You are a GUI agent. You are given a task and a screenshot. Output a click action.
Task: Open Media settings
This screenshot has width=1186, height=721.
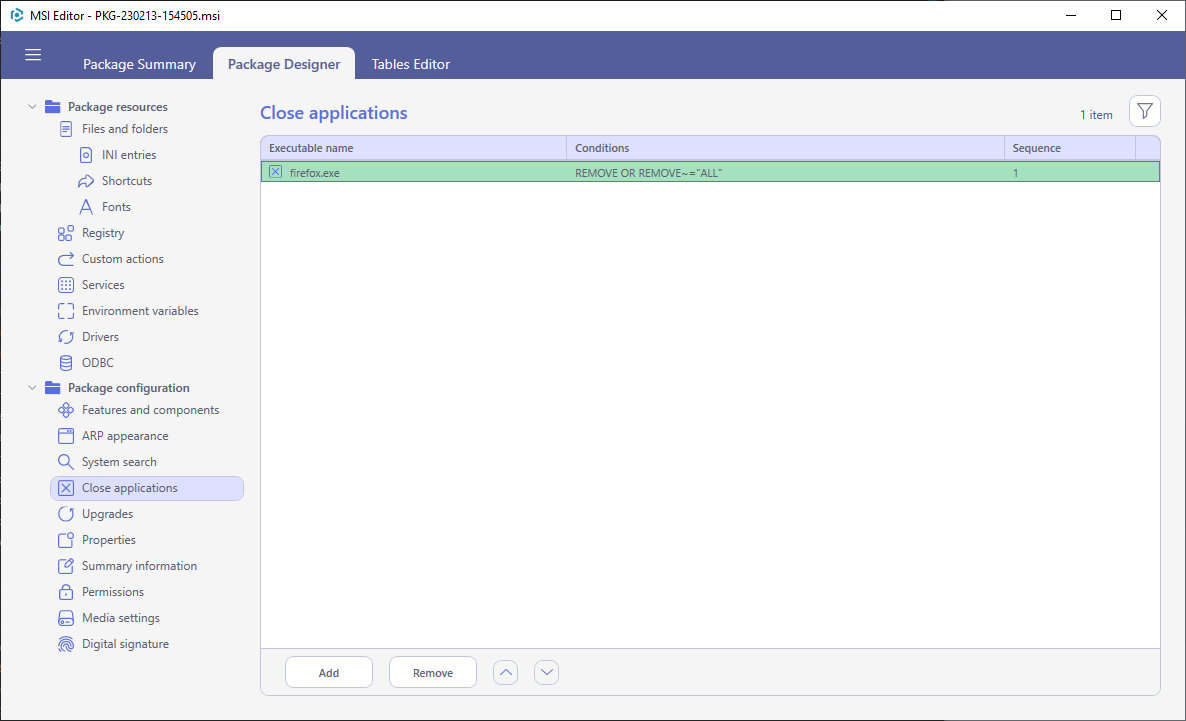coord(121,618)
